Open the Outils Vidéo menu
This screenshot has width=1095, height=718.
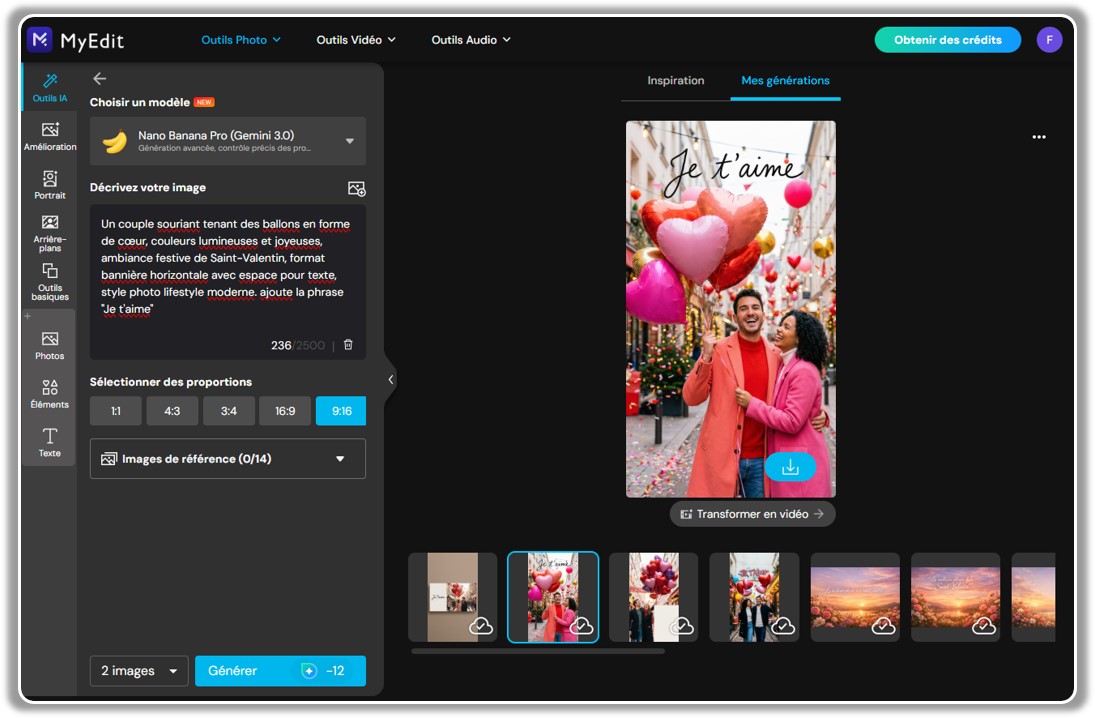[x=356, y=40]
